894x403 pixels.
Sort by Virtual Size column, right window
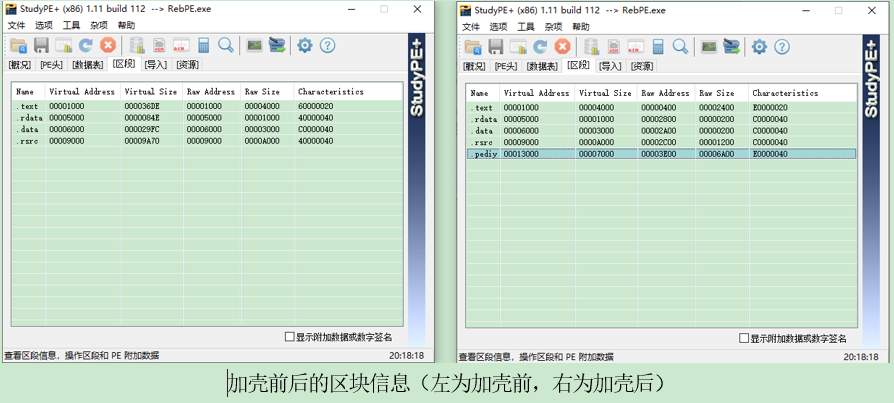(606, 93)
